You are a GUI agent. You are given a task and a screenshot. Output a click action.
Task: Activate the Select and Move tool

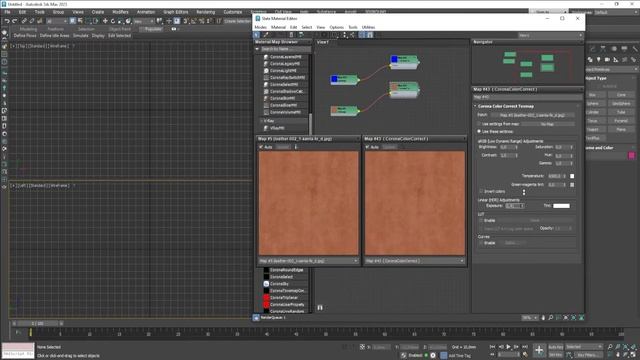[105, 21]
